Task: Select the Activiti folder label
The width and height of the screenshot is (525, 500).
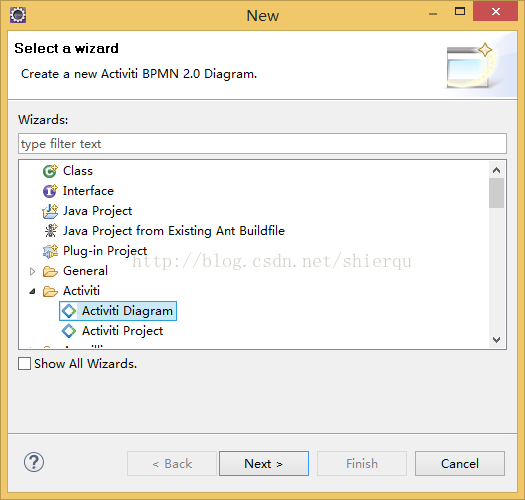Action: tap(81, 291)
